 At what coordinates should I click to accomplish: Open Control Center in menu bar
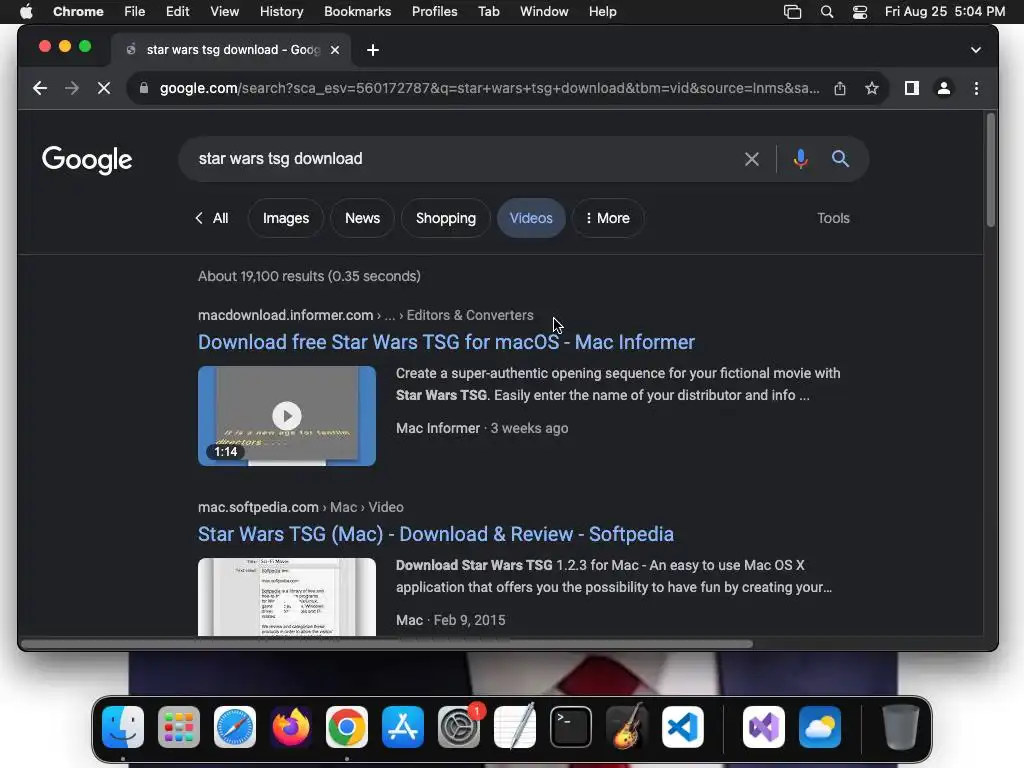(x=860, y=12)
